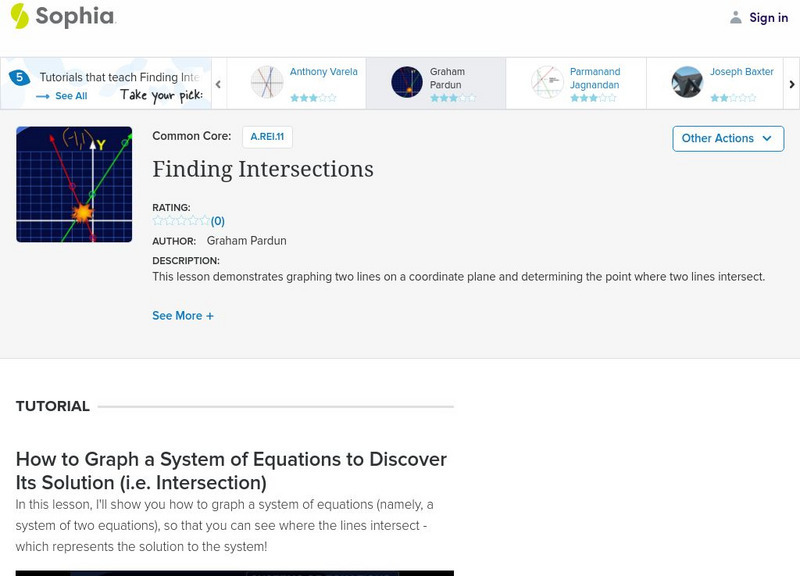
Task: Click Parmanand Jagnandan's name link
Action: (595, 78)
